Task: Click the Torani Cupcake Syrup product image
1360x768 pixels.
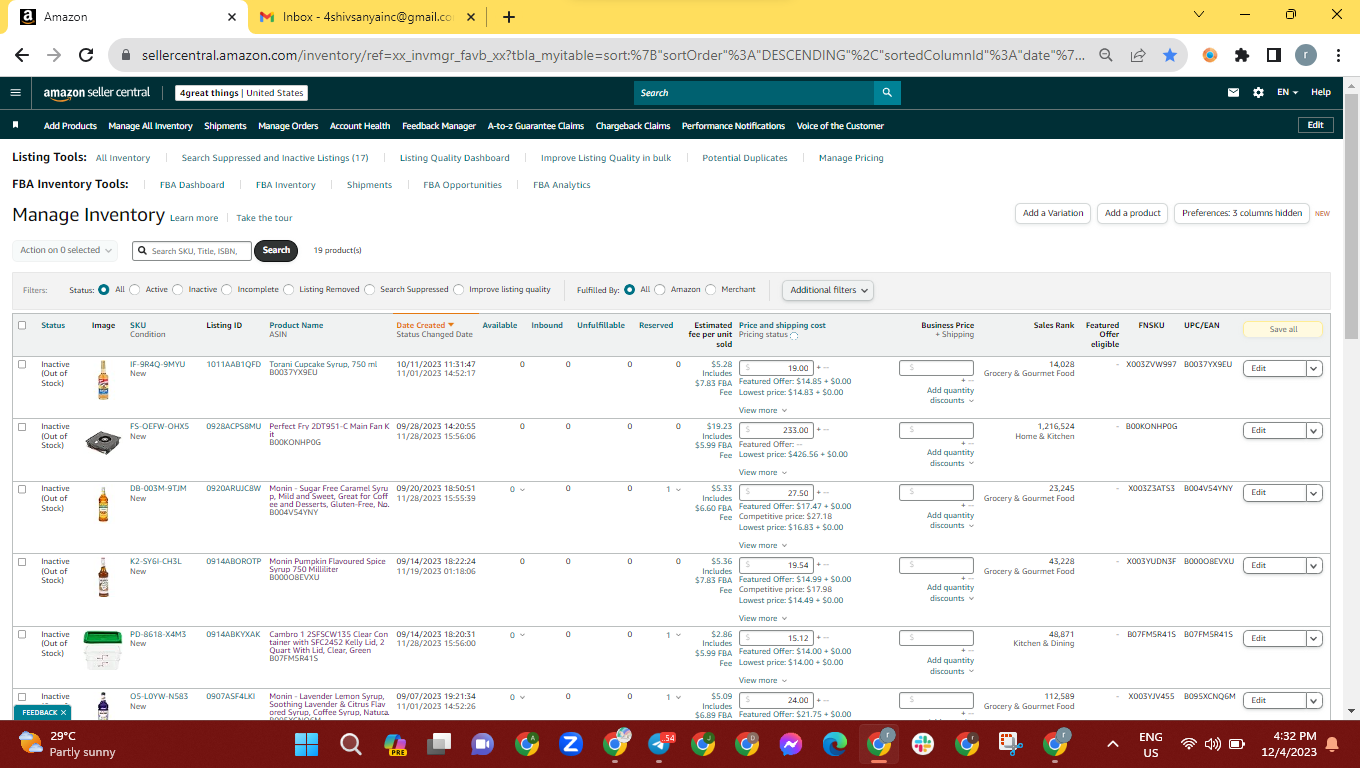Action: (x=103, y=380)
